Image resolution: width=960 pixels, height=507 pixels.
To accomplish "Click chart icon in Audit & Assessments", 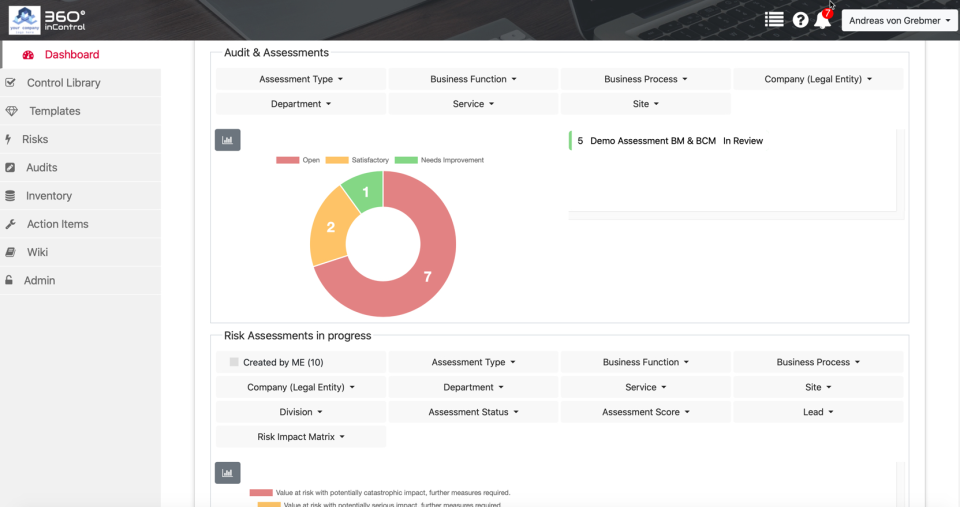I will click(x=227, y=140).
